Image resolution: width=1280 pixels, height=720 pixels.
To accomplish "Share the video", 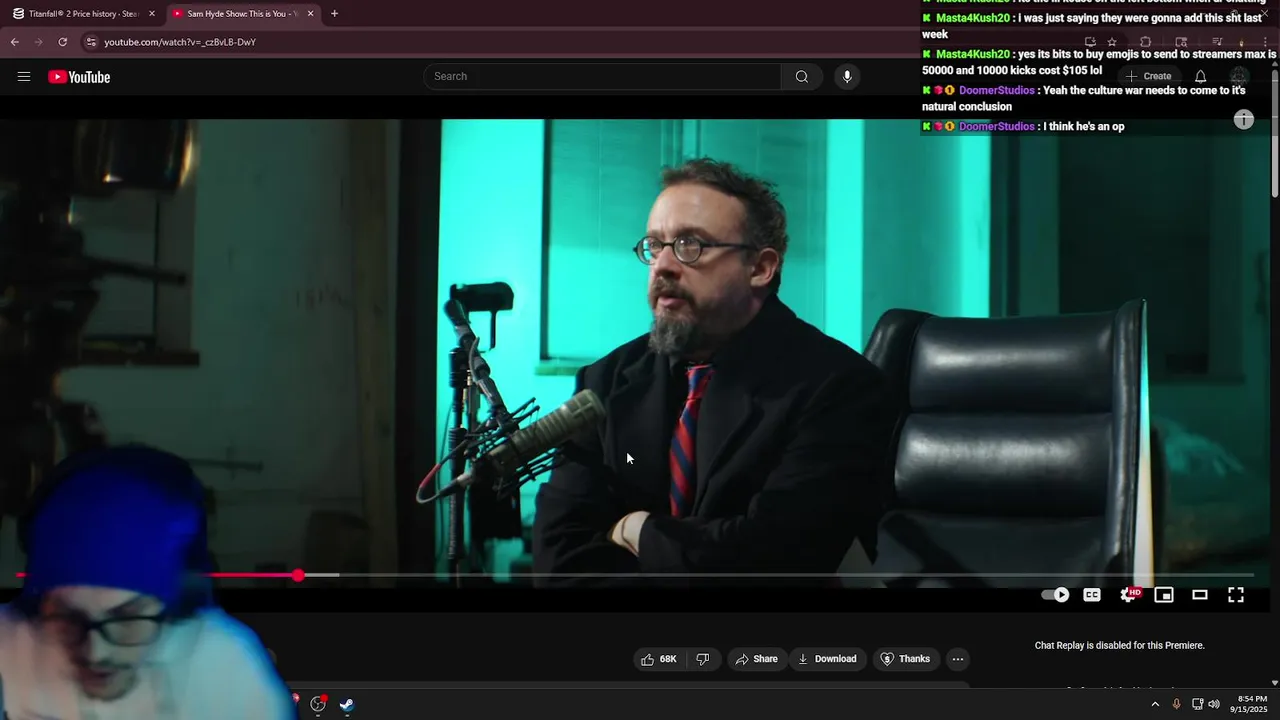I will point(756,659).
